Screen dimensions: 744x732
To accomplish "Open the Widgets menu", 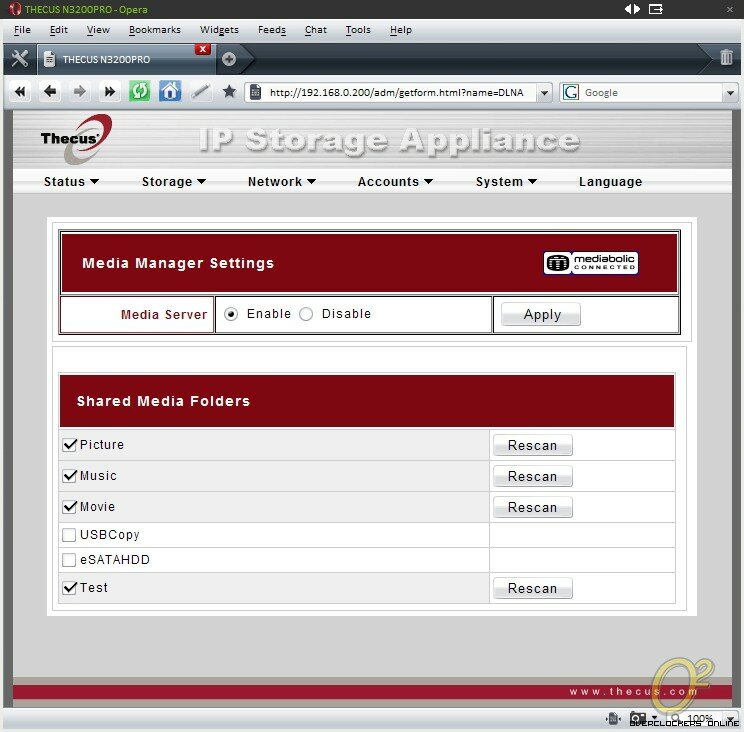I will [x=219, y=30].
